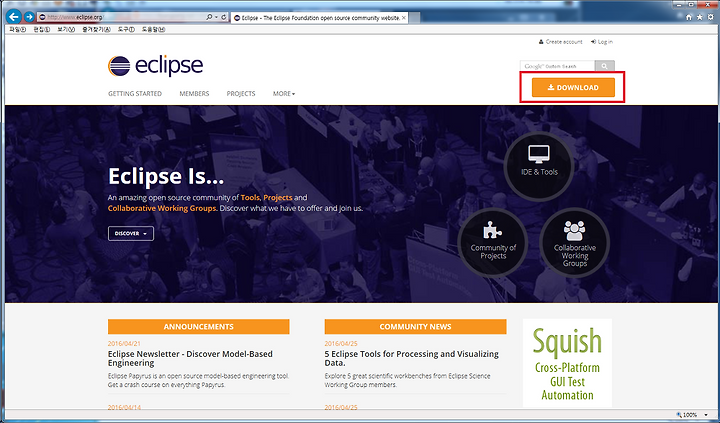Open the 즐겨찾기(A) menu
The image size is (720, 423).
point(96,29)
